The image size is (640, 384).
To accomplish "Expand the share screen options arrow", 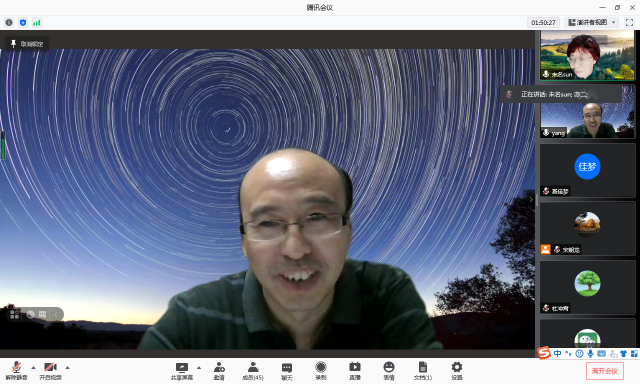I will 199,368.
